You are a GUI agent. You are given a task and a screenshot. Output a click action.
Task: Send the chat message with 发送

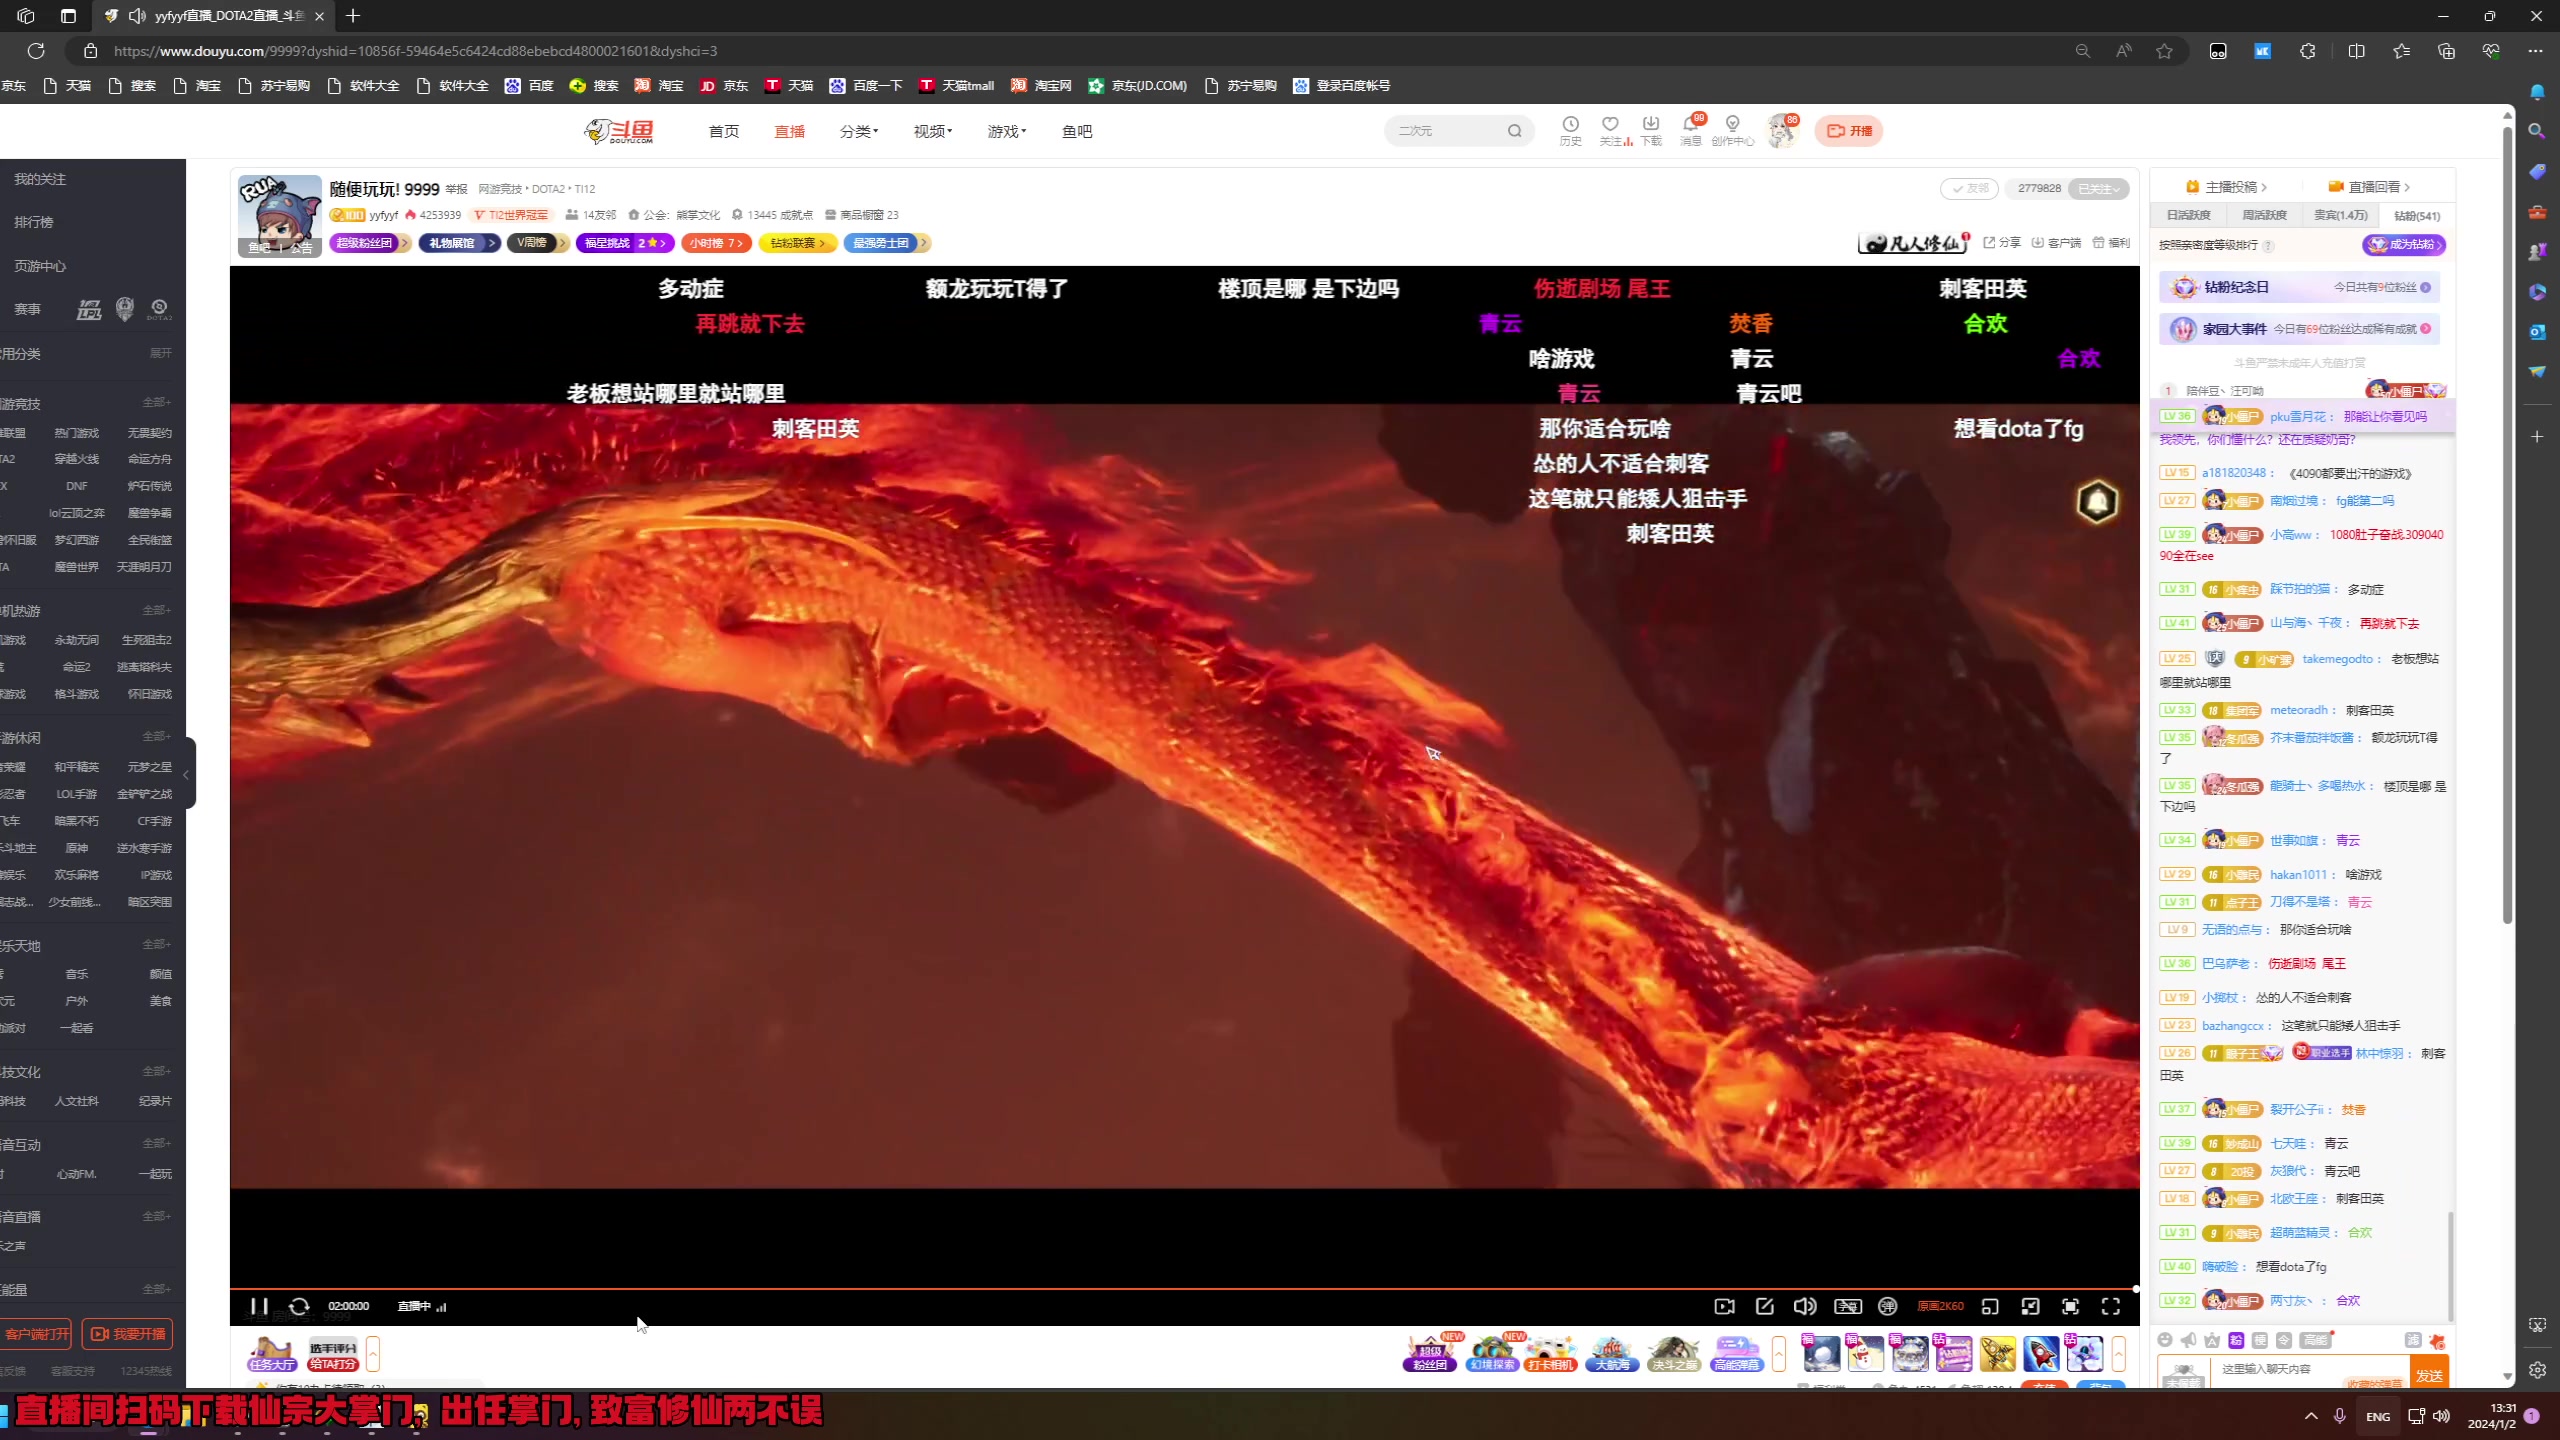(2429, 1375)
